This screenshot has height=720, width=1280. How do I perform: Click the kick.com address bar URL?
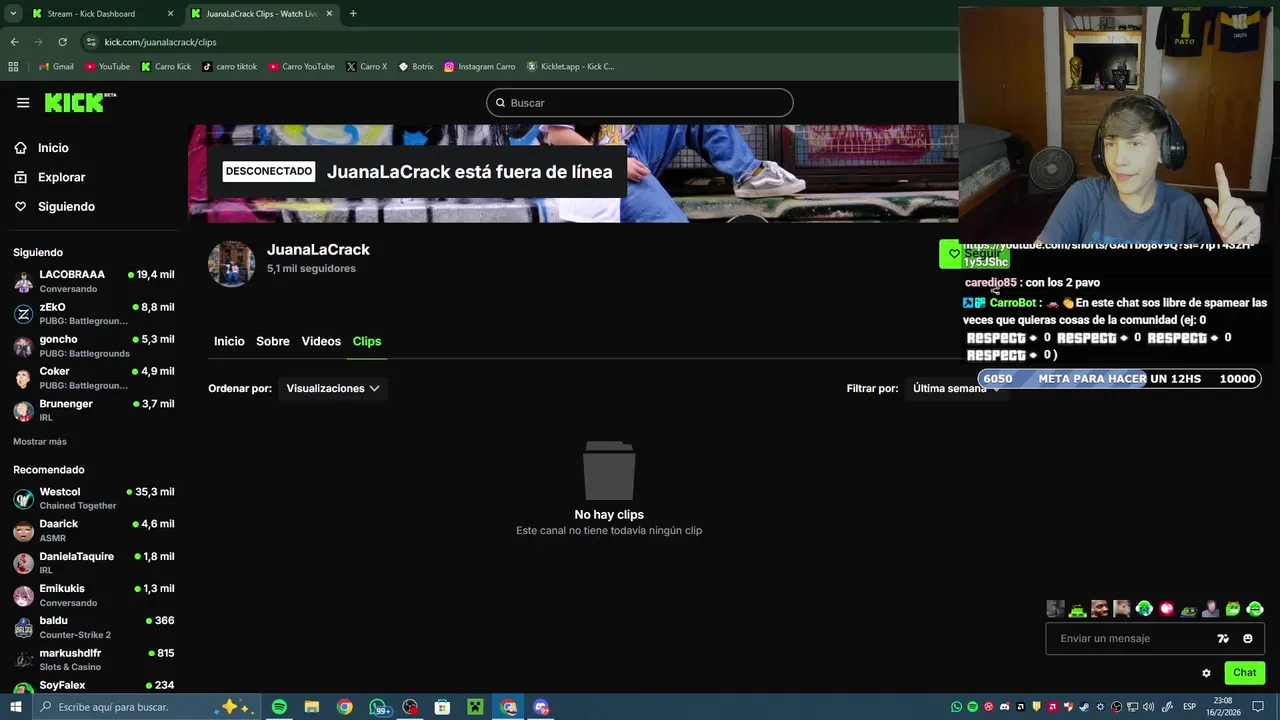[160, 42]
